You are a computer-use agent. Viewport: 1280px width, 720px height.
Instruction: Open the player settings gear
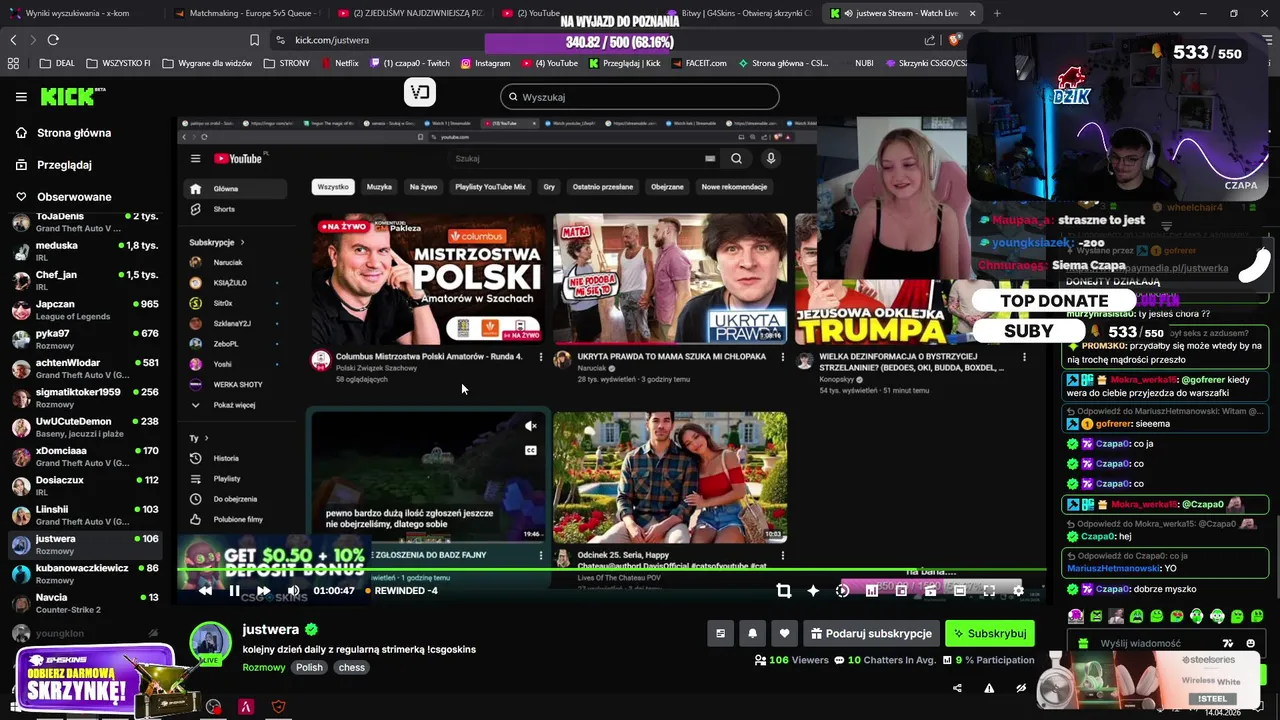(x=1018, y=591)
